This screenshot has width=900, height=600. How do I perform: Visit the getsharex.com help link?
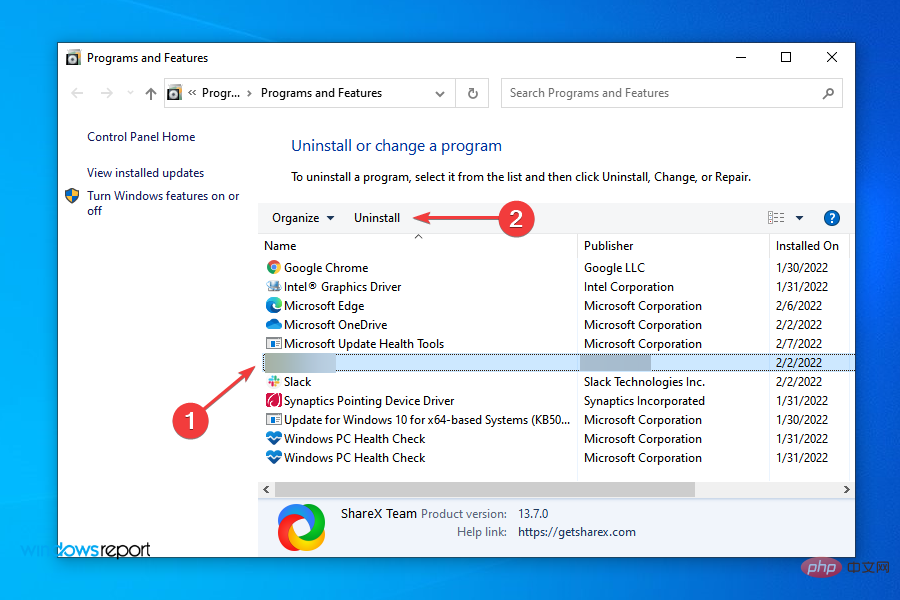coord(577,531)
